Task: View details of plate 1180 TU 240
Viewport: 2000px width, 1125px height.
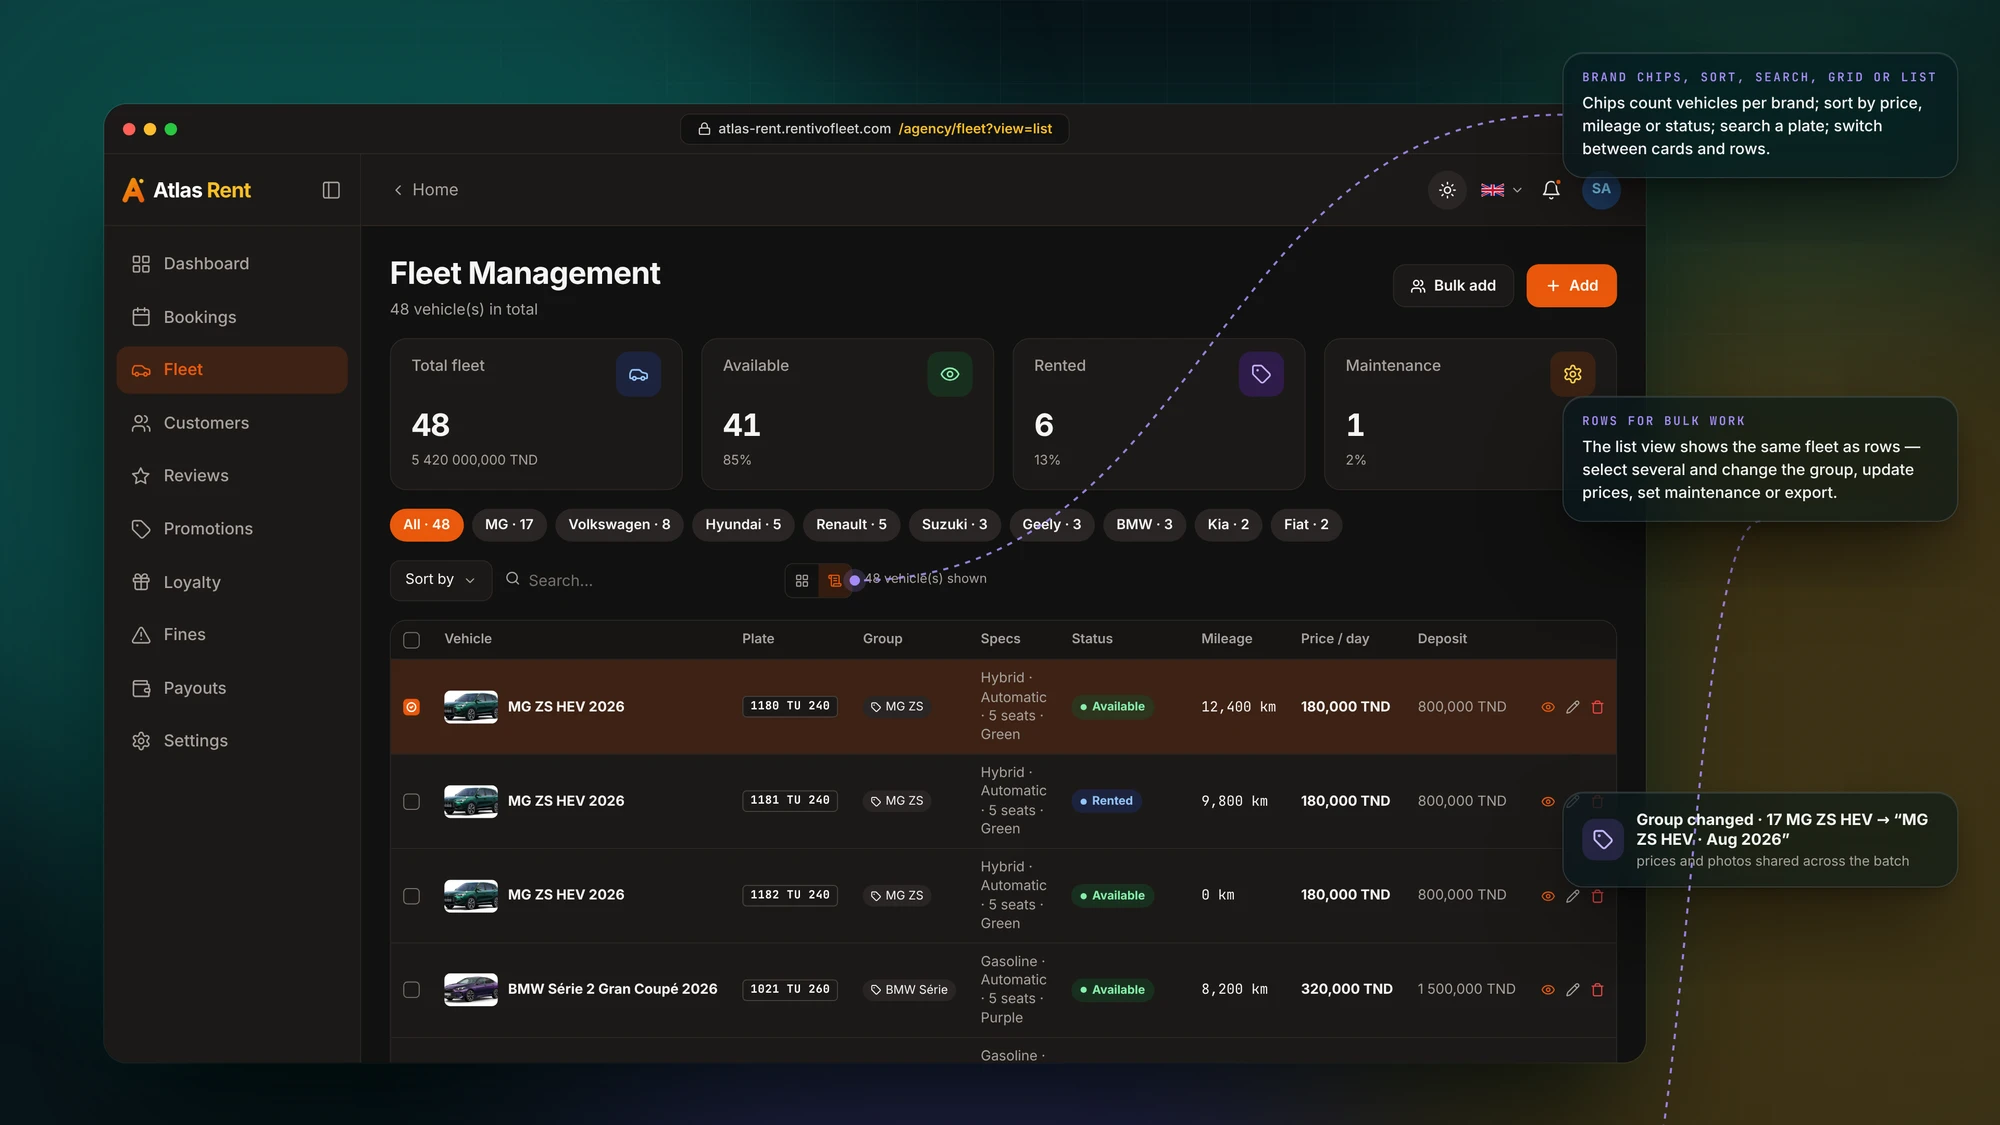Action: pos(1547,707)
